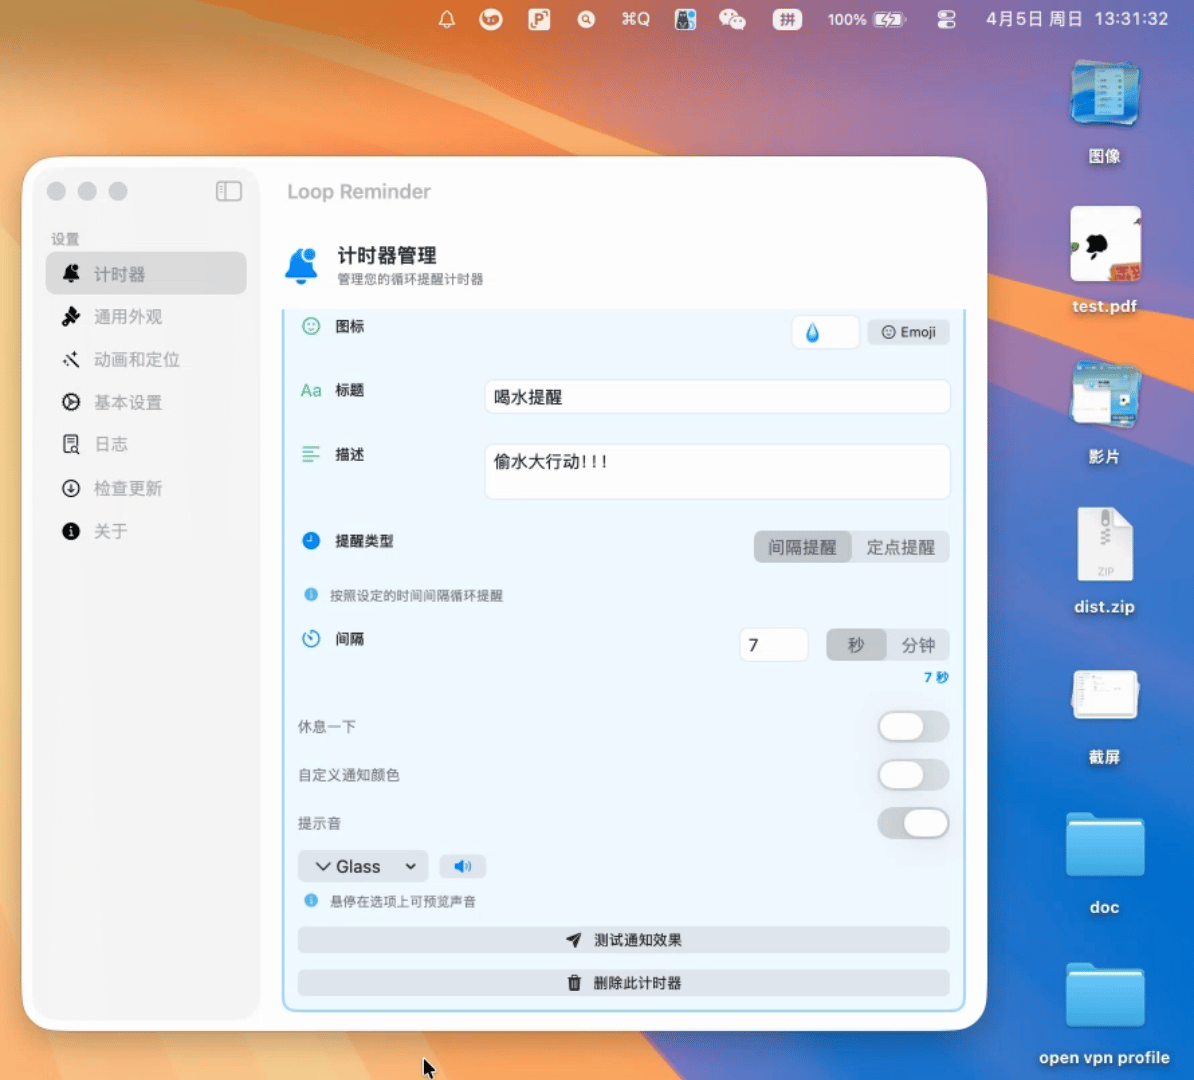Open the notification bell in menu bar
Viewport: 1194px width, 1080px height.
point(447,19)
